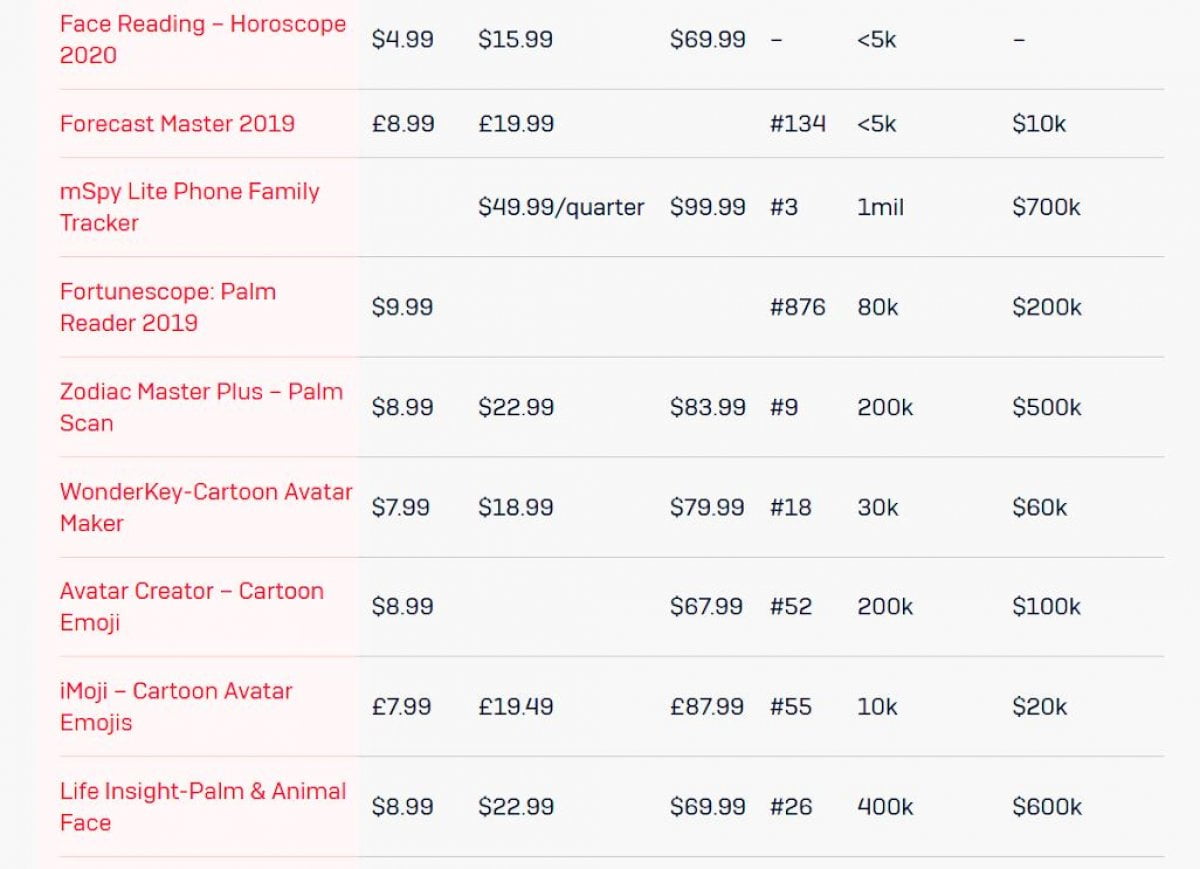The width and height of the screenshot is (1200, 869).
Task: Select the $99.99 price for mSpy
Action: pyautogui.click(x=708, y=207)
